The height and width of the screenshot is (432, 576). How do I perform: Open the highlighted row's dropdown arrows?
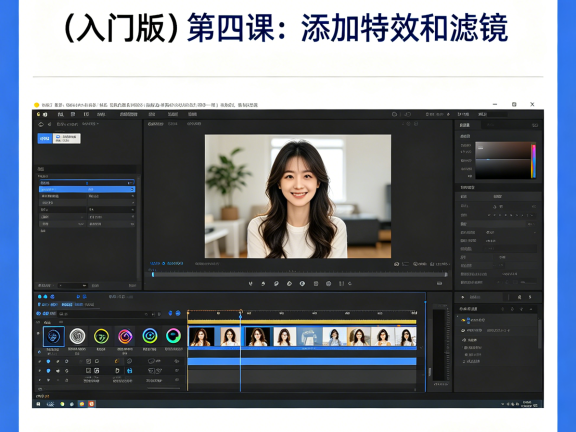[132, 189]
